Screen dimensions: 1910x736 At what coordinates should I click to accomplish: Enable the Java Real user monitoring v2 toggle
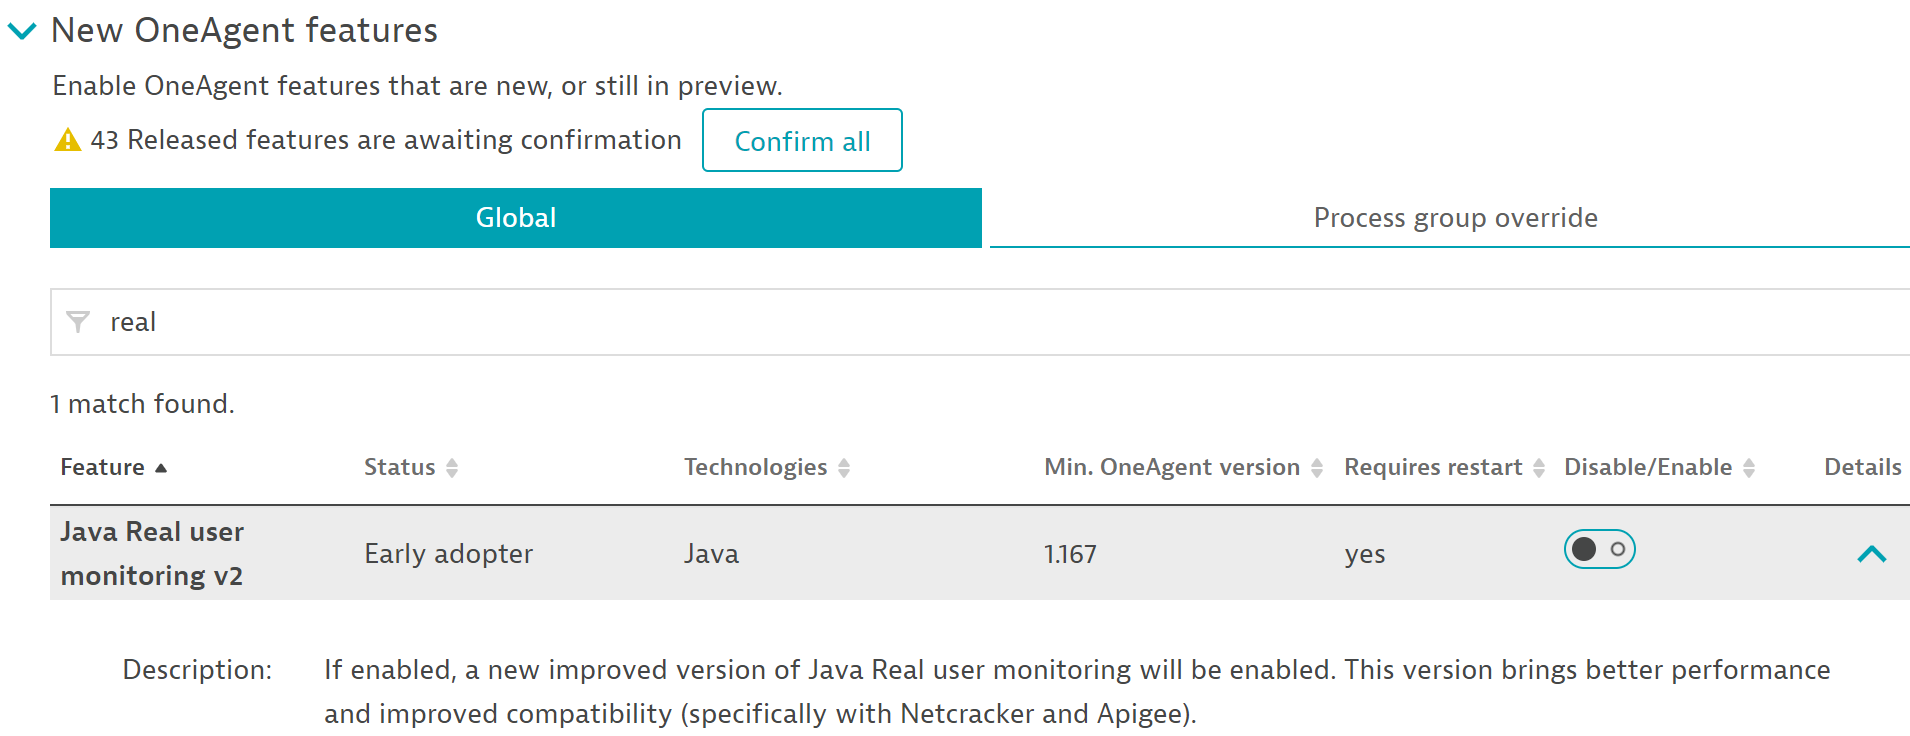click(x=1599, y=550)
